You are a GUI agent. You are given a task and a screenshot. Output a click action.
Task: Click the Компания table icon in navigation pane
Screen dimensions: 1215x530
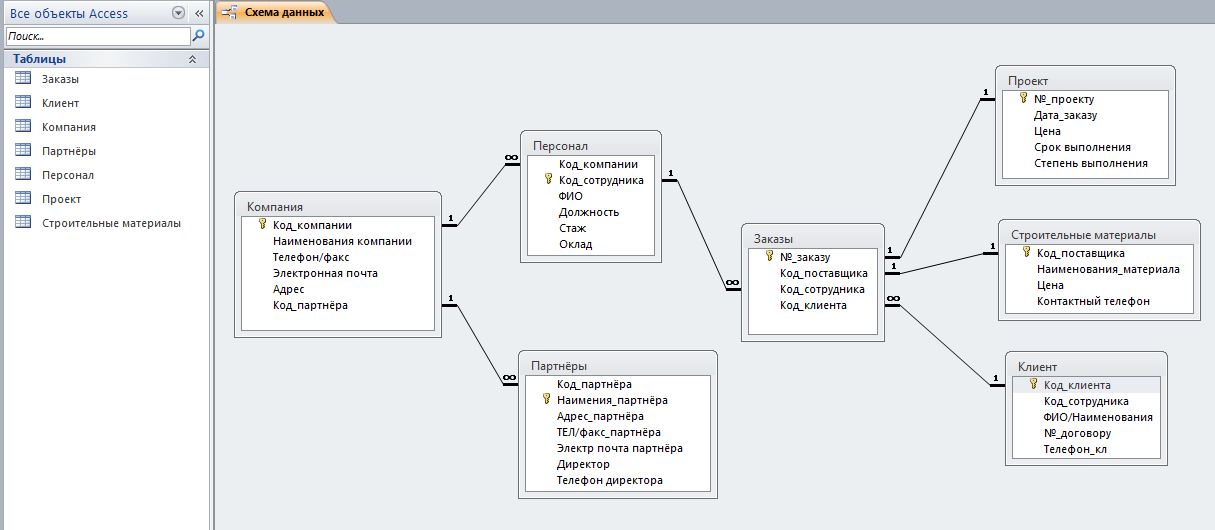23,127
